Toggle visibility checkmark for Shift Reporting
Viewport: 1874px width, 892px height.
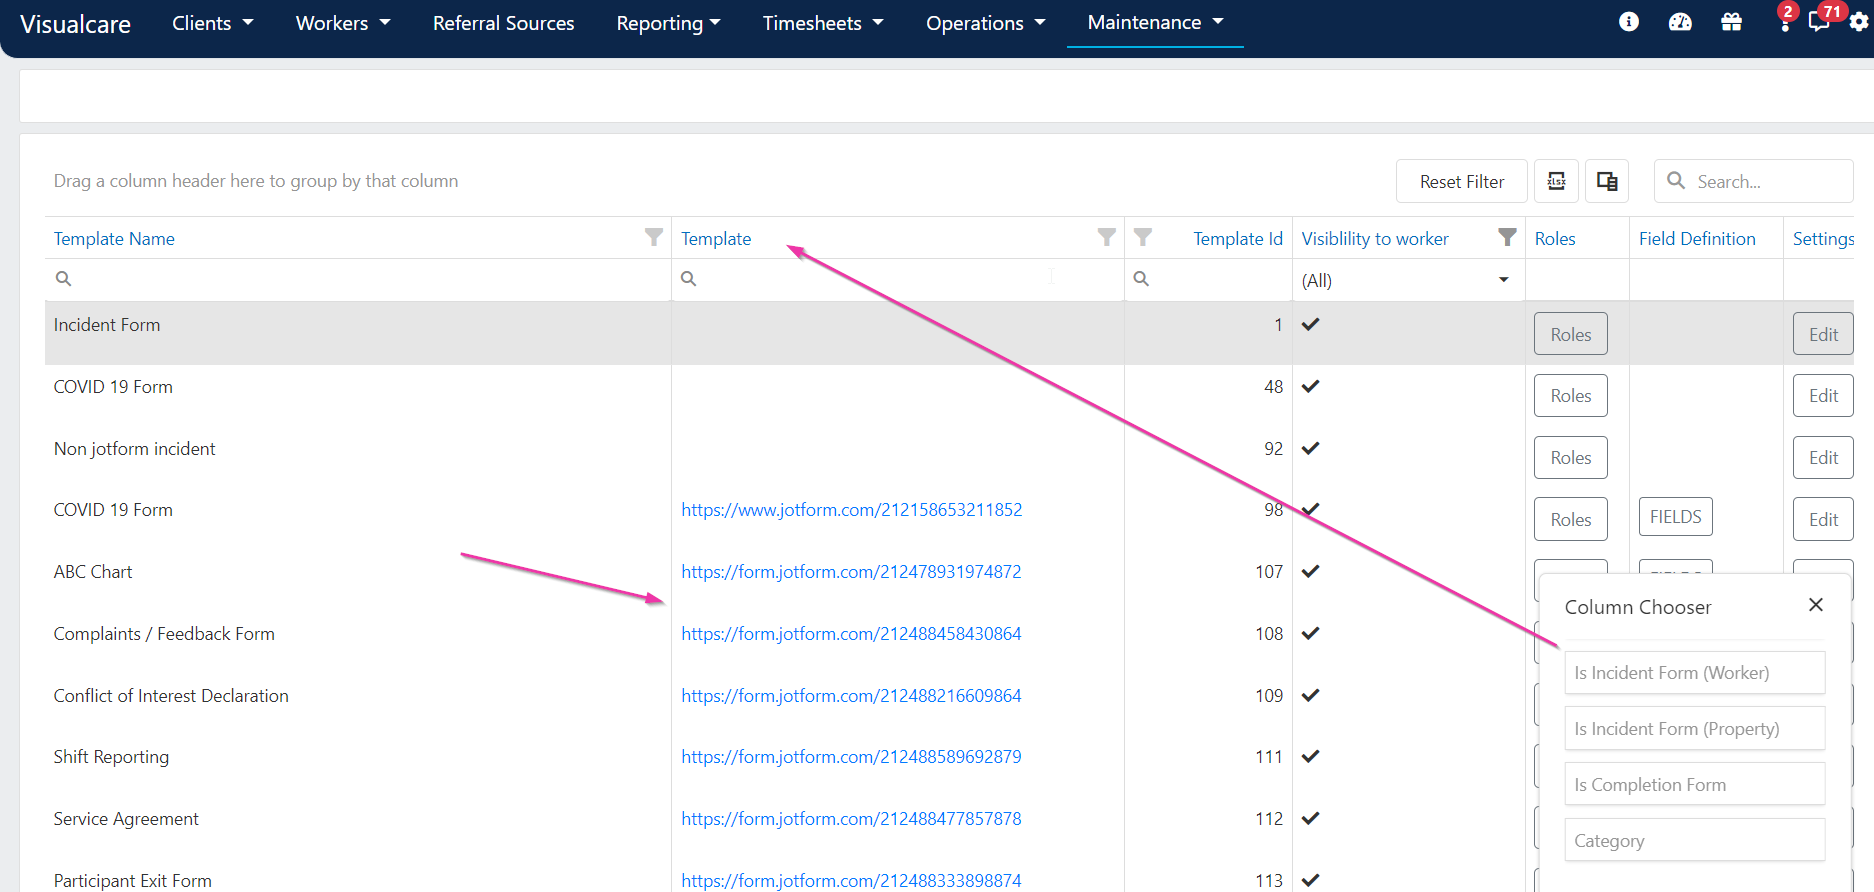[x=1311, y=756]
